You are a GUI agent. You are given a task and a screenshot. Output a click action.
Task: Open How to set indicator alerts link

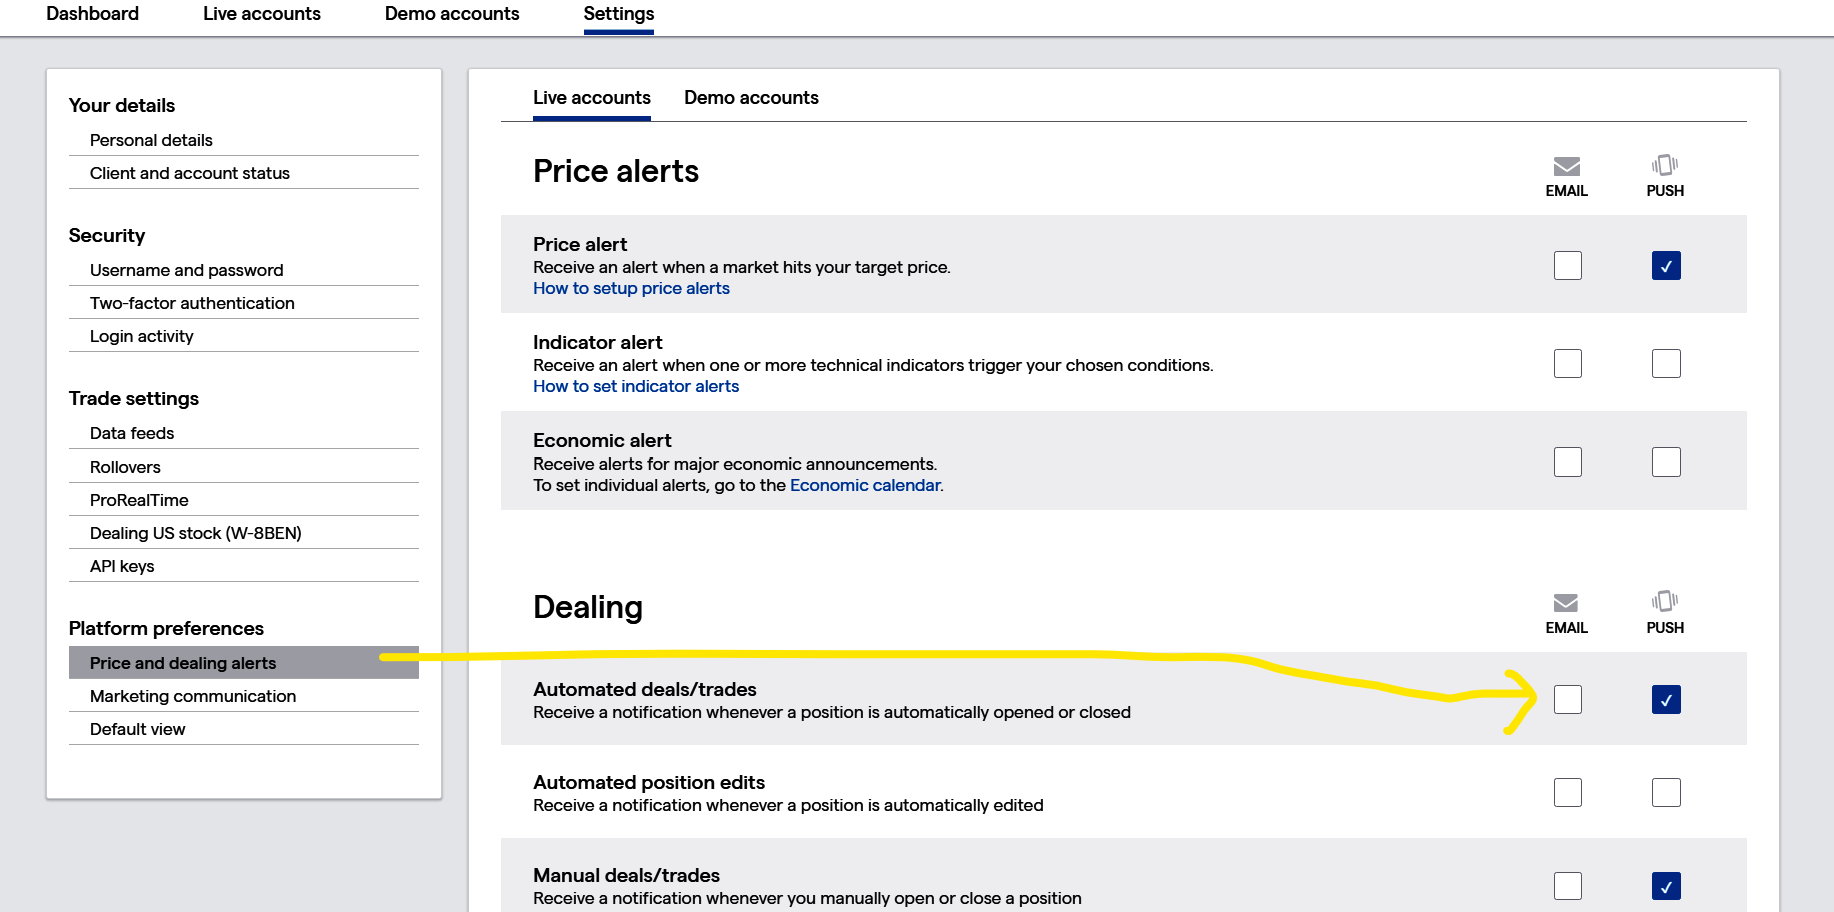tap(636, 387)
